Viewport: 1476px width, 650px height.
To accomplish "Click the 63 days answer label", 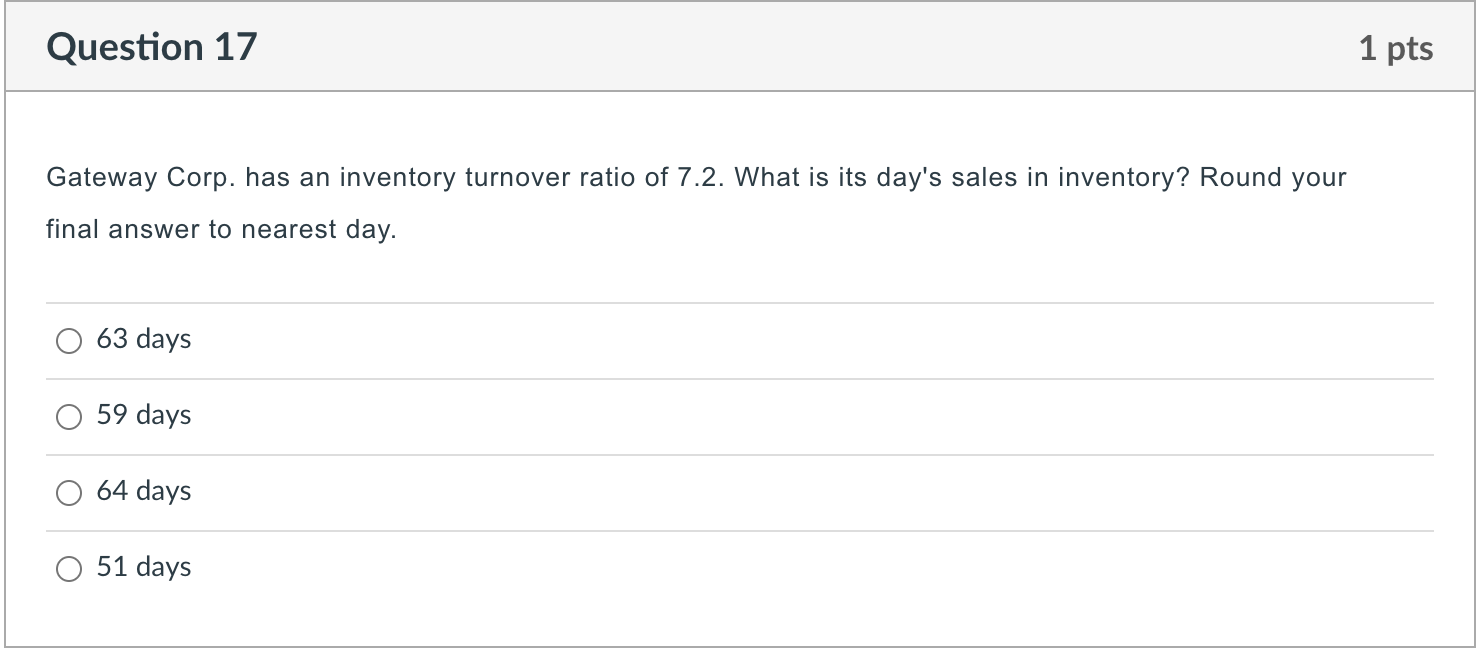I will pyautogui.click(x=144, y=339).
